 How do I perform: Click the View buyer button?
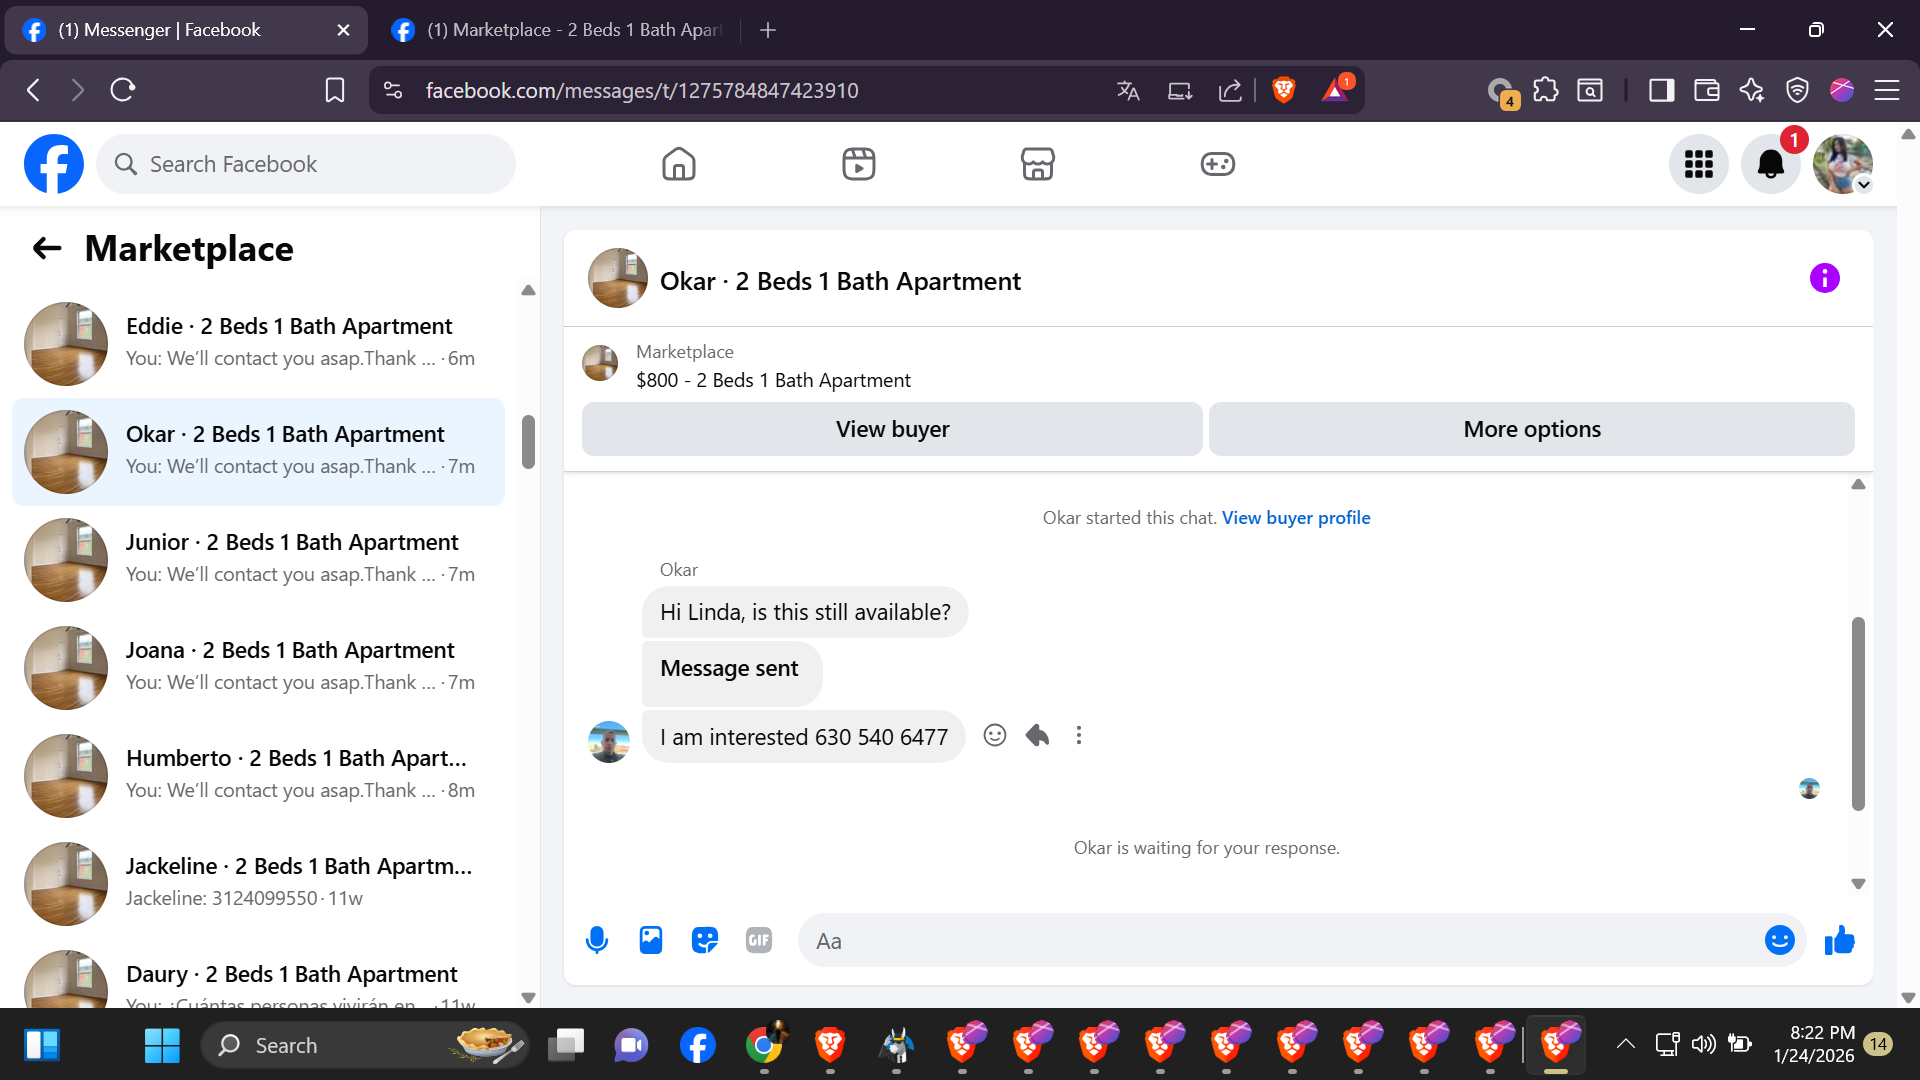tap(892, 429)
